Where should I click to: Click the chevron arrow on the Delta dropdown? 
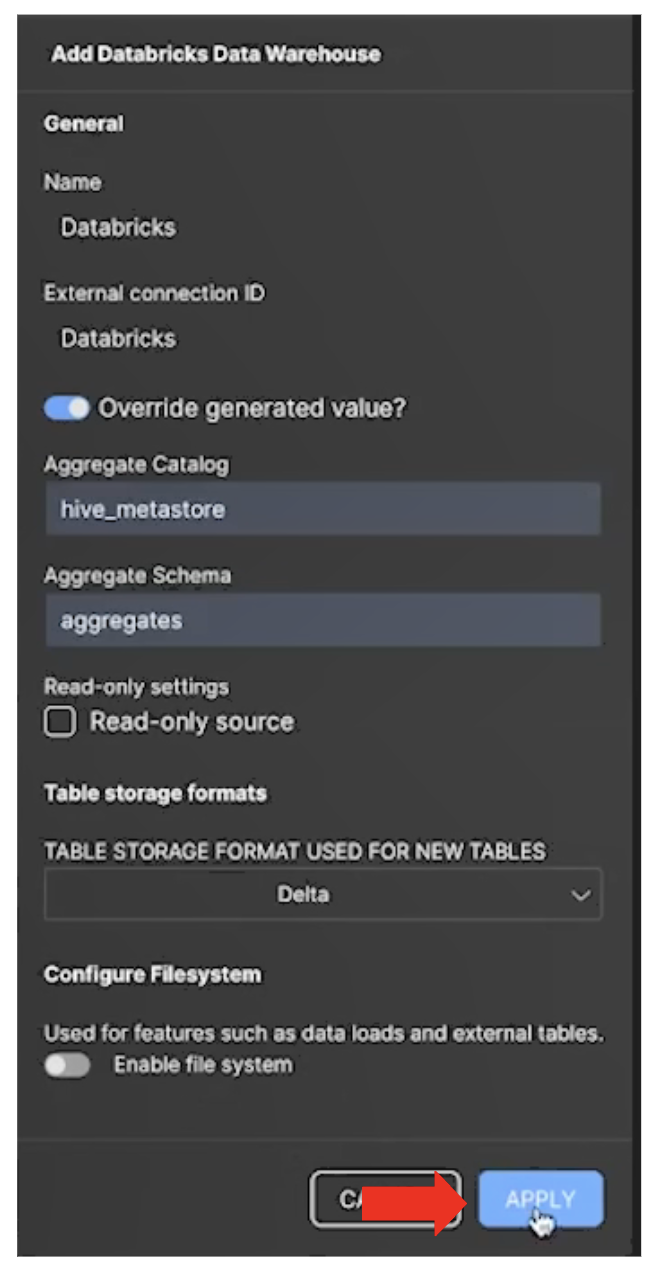tap(580, 896)
